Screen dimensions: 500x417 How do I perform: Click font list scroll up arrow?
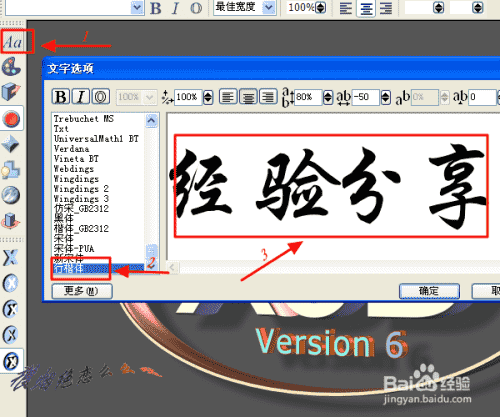tap(152, 120)
